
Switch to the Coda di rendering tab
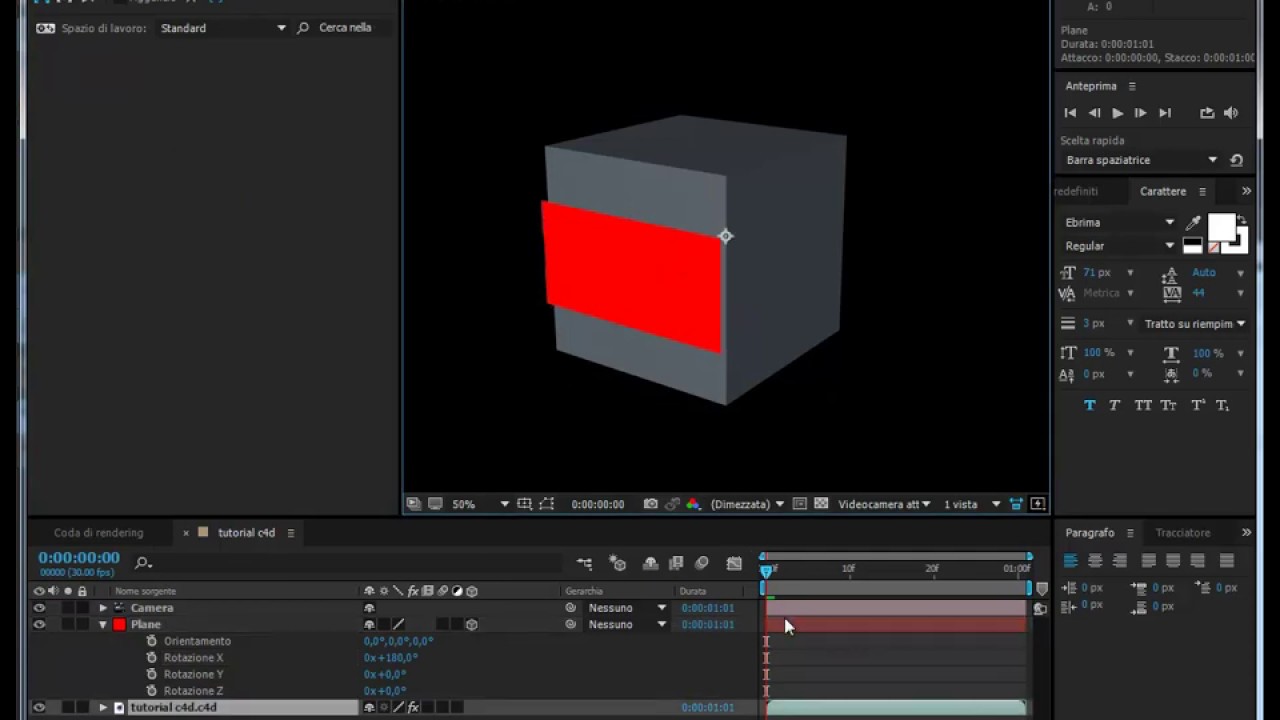coord(98,533)
